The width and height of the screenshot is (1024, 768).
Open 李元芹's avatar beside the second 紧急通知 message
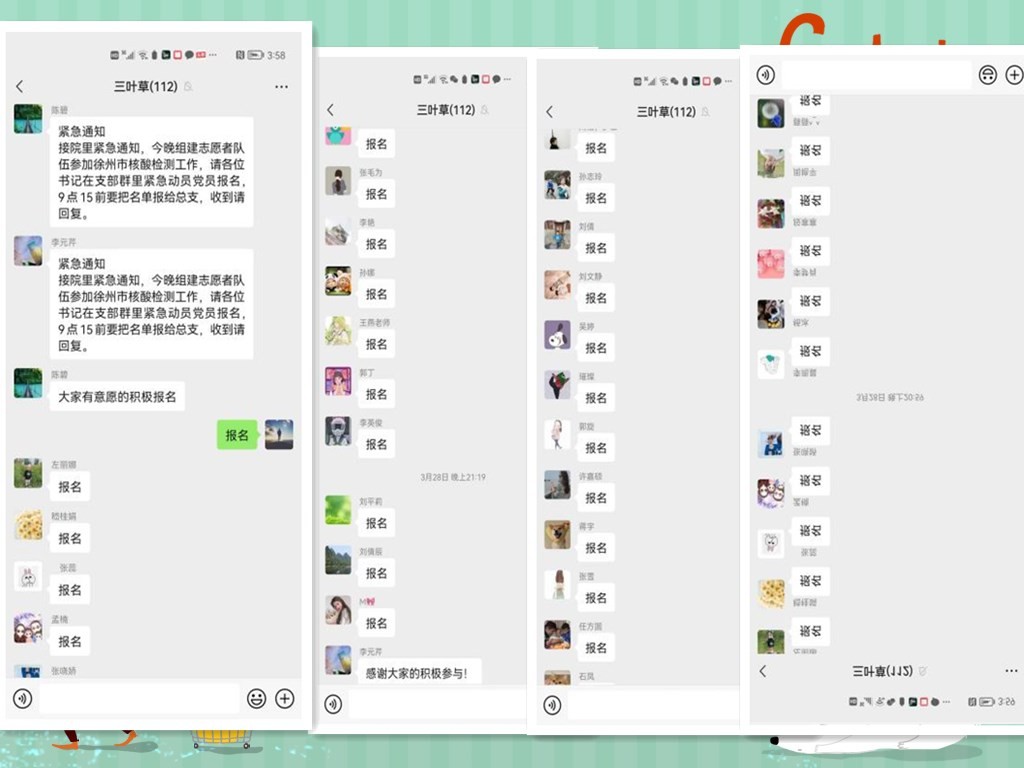pos(28,251)
